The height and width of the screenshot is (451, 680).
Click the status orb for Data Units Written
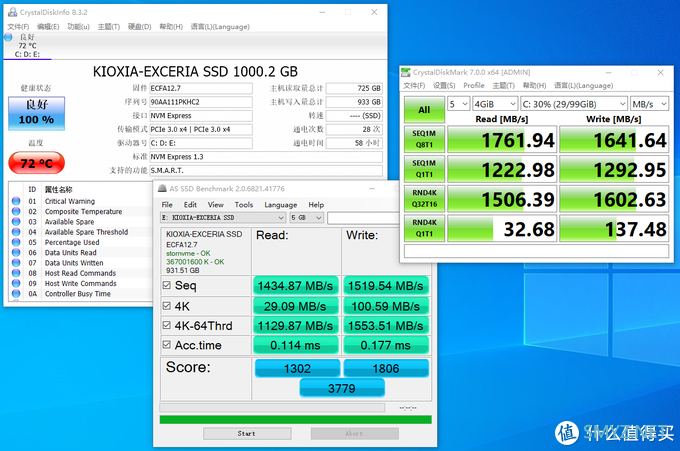[16, 262]
